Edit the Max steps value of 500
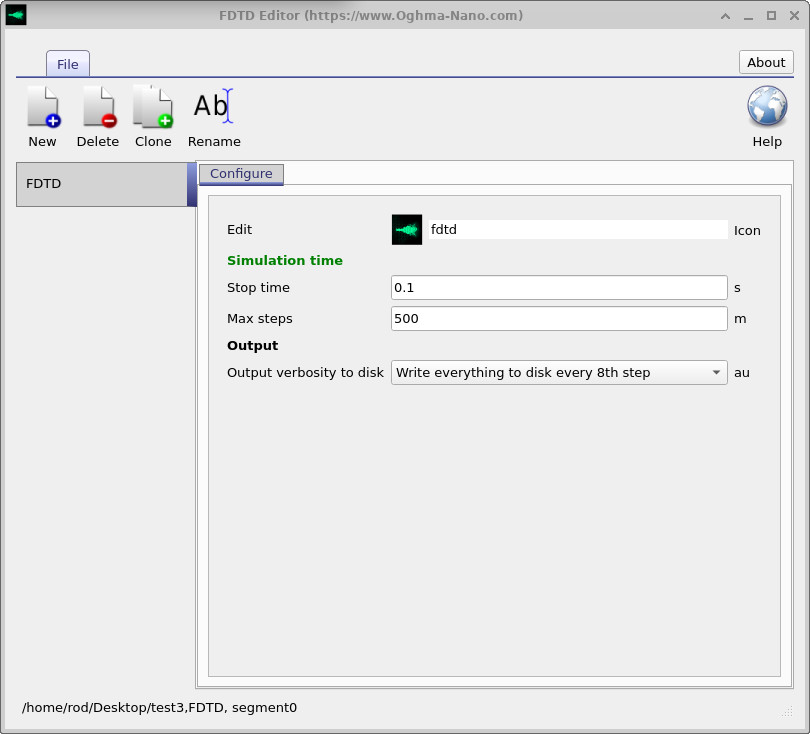This screenshot has width=810, height=734. tap(558, 318)
